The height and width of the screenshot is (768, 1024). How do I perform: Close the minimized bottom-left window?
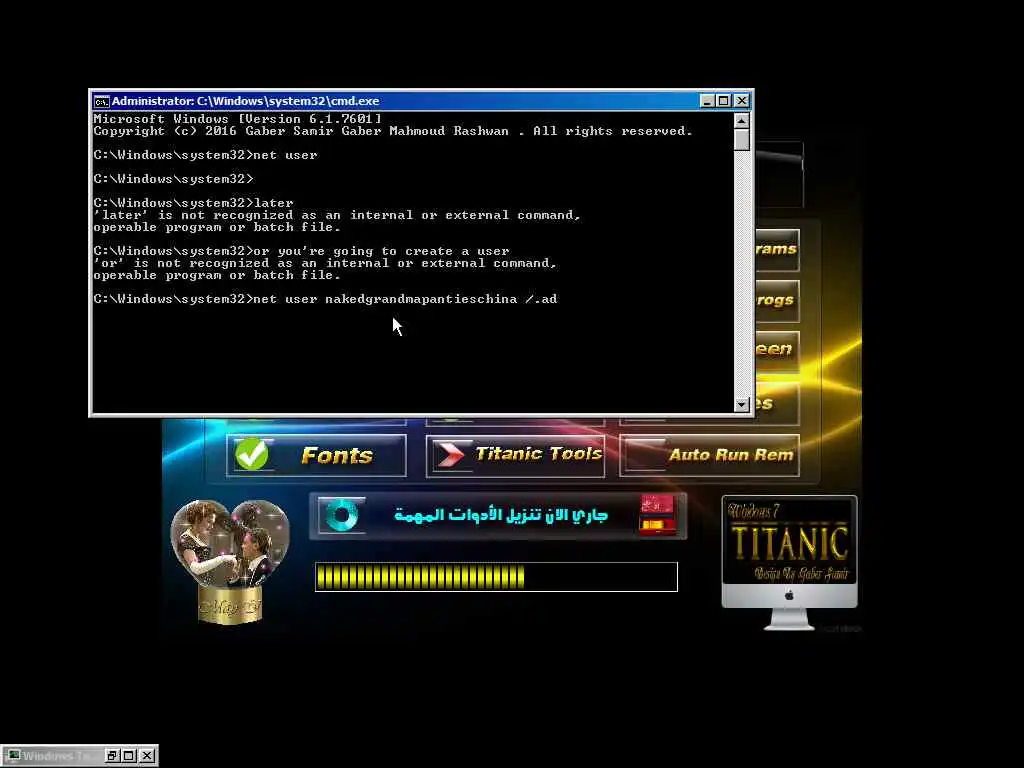(x=148, y=756)
